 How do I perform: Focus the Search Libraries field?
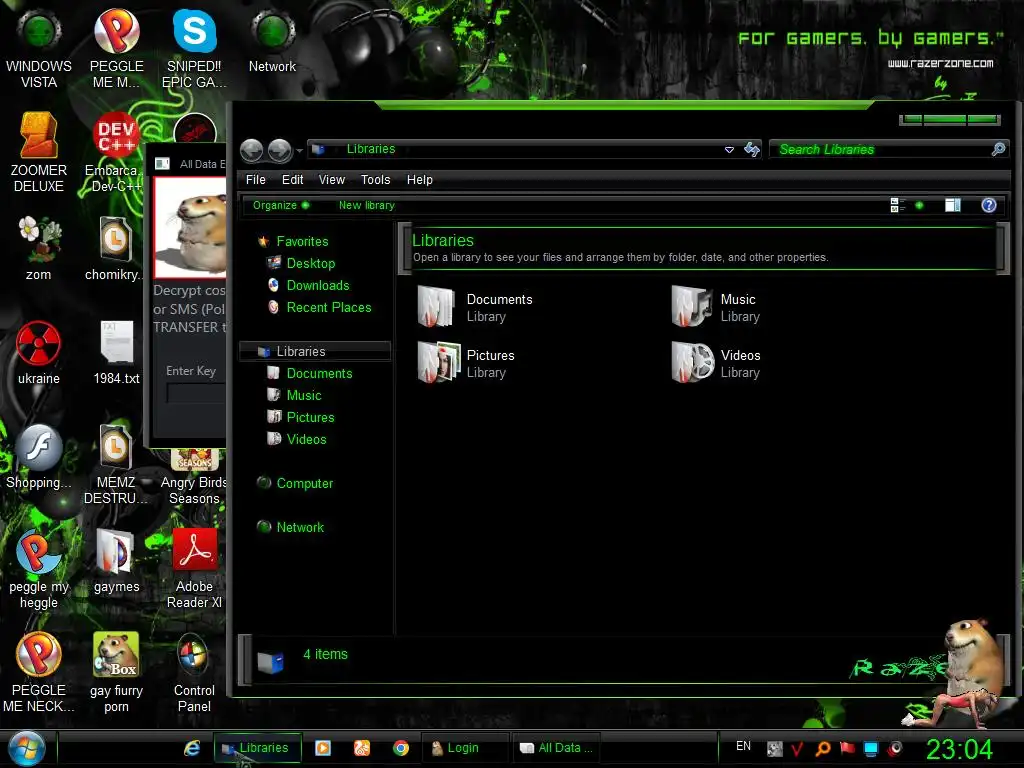pyautogui.click(x=882, y=150)
